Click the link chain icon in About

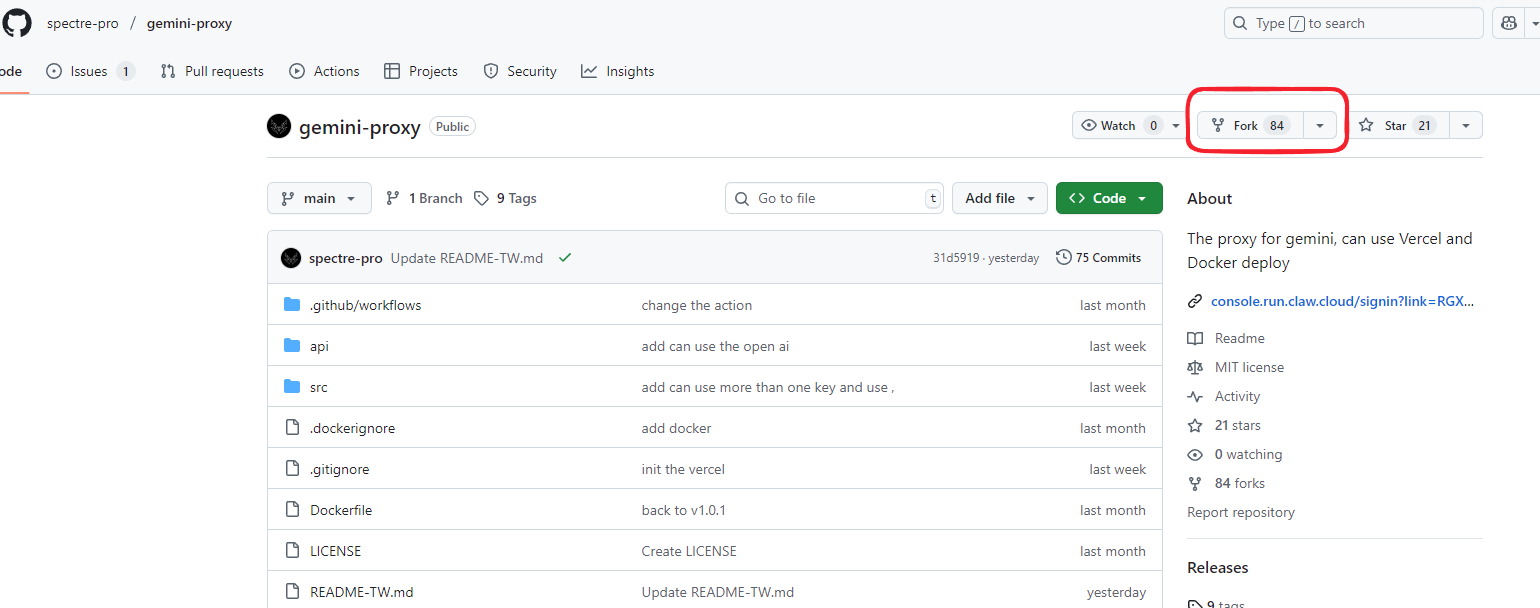coord(1195,301)
